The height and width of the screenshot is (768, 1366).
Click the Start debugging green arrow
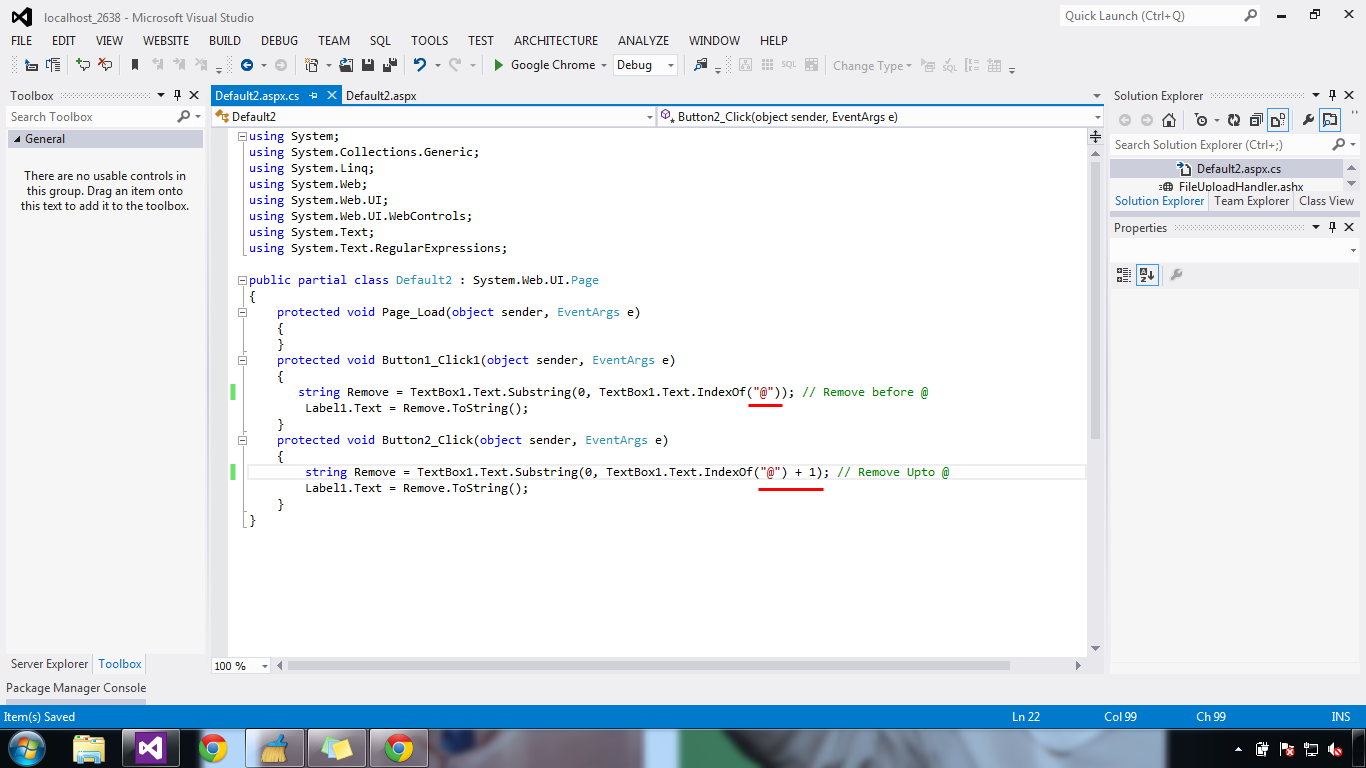click(x=498, y=65)
